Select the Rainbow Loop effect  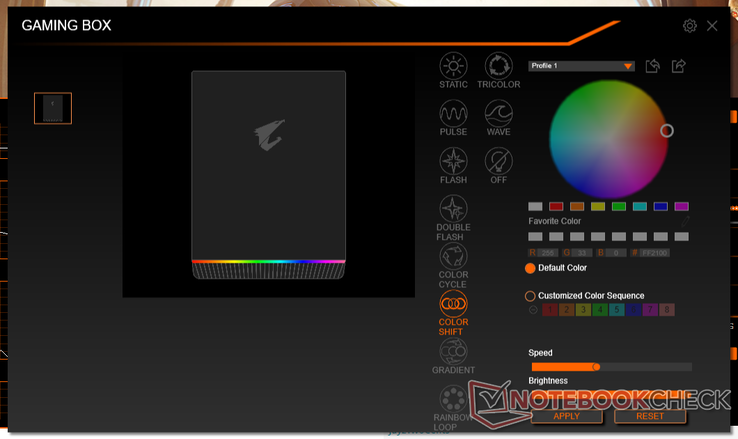click(453, 408)
